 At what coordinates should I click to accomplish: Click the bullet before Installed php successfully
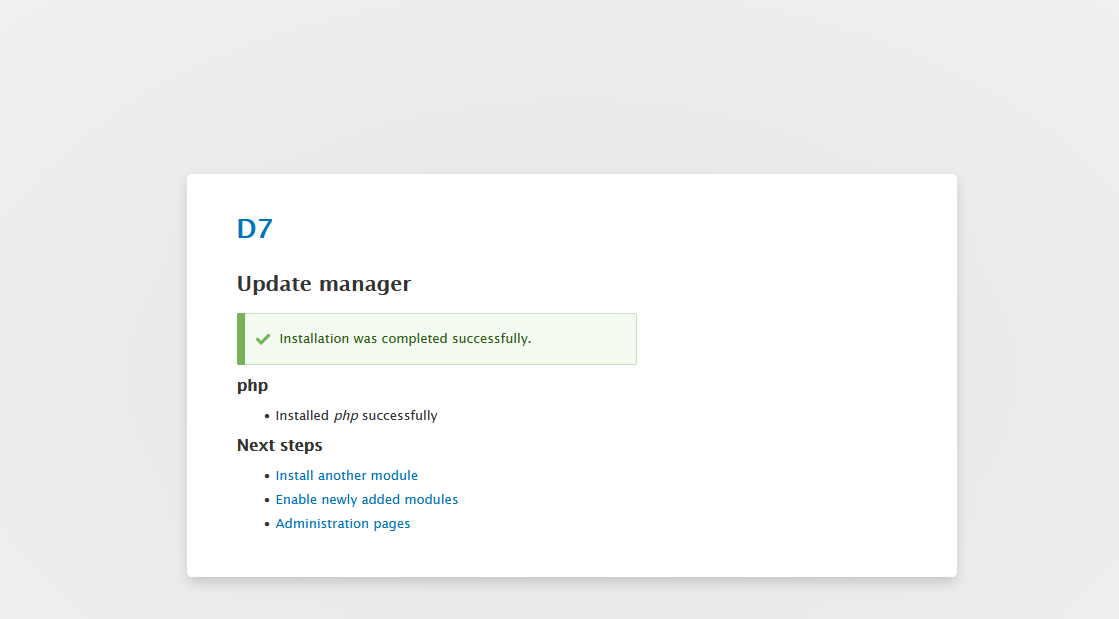(267, 416)
